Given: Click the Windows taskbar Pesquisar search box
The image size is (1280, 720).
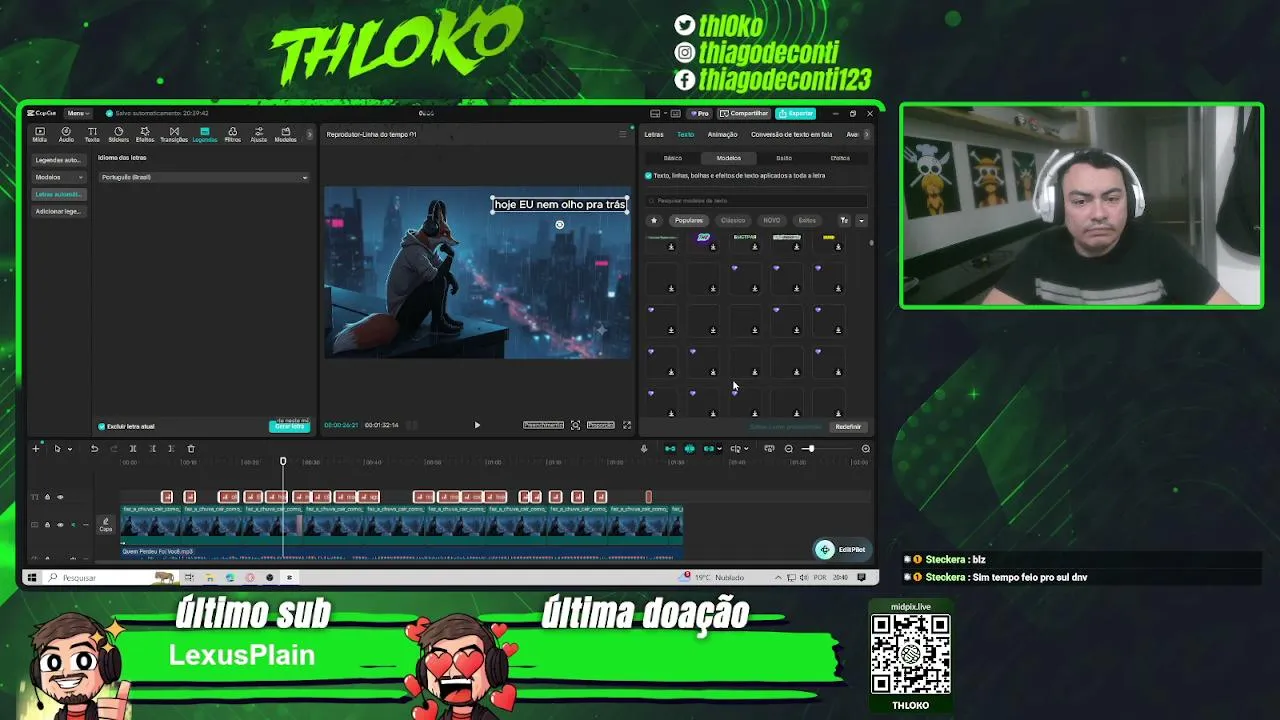Looking at the screenshot, I should pos(109,577).
